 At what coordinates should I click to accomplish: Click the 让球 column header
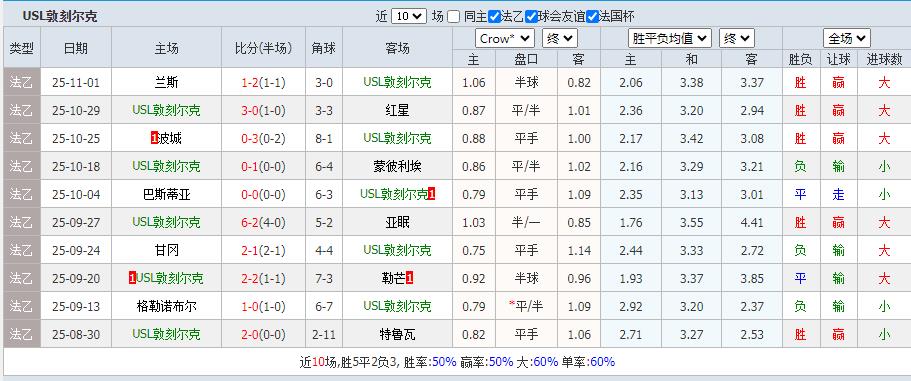(838, 59)
